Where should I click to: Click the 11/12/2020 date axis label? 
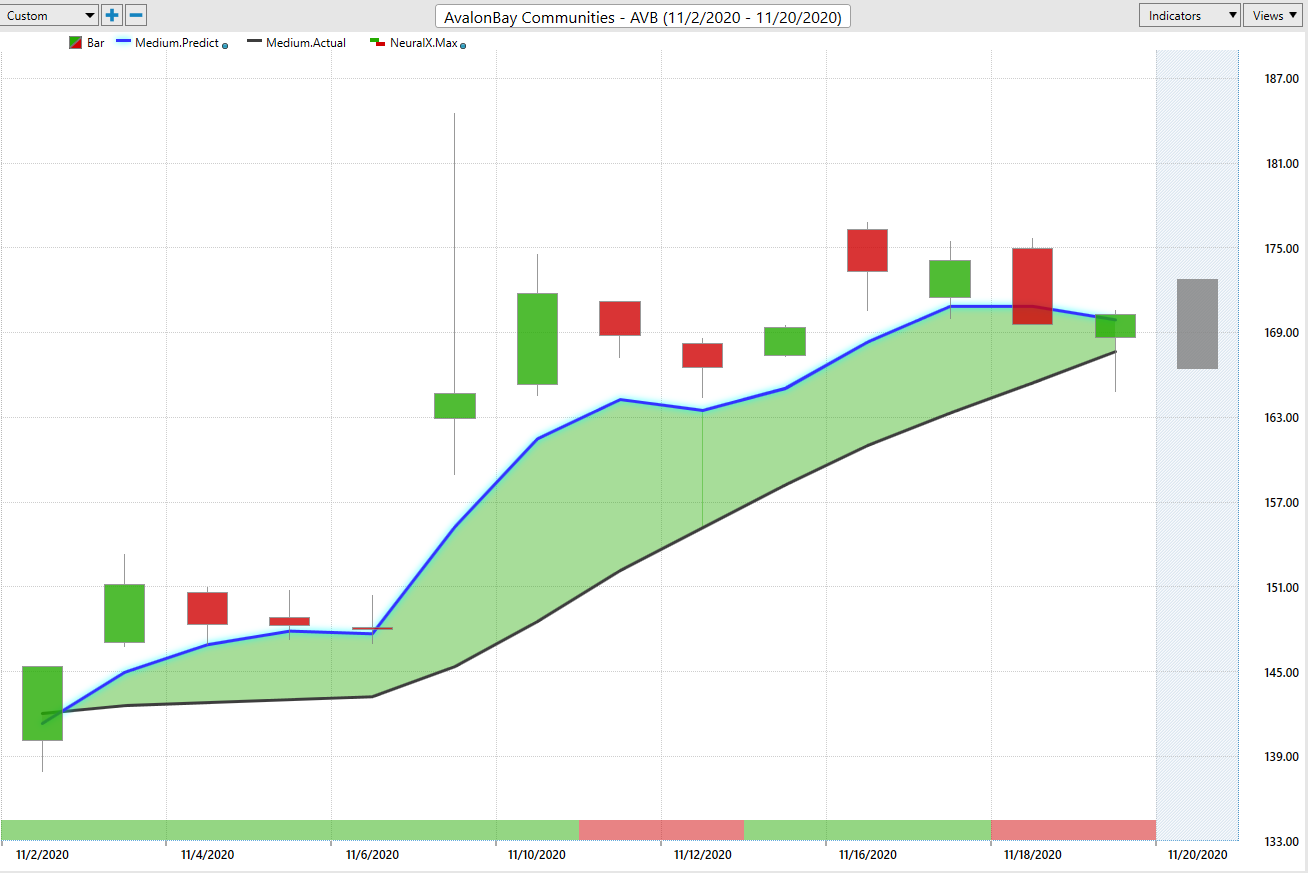click(703, 855)
